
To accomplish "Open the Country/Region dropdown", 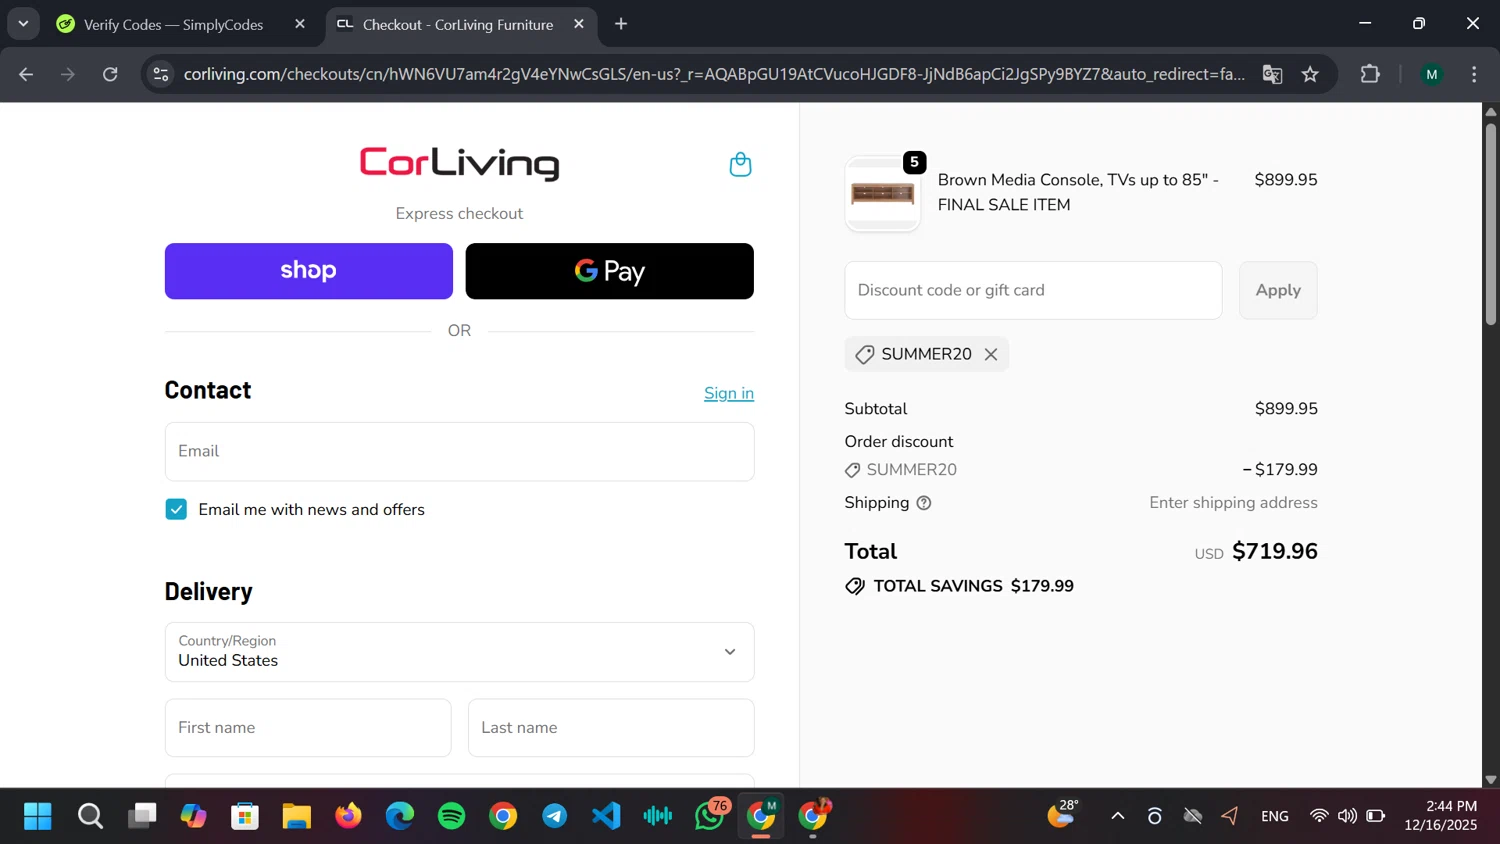I will pos(459,652).
